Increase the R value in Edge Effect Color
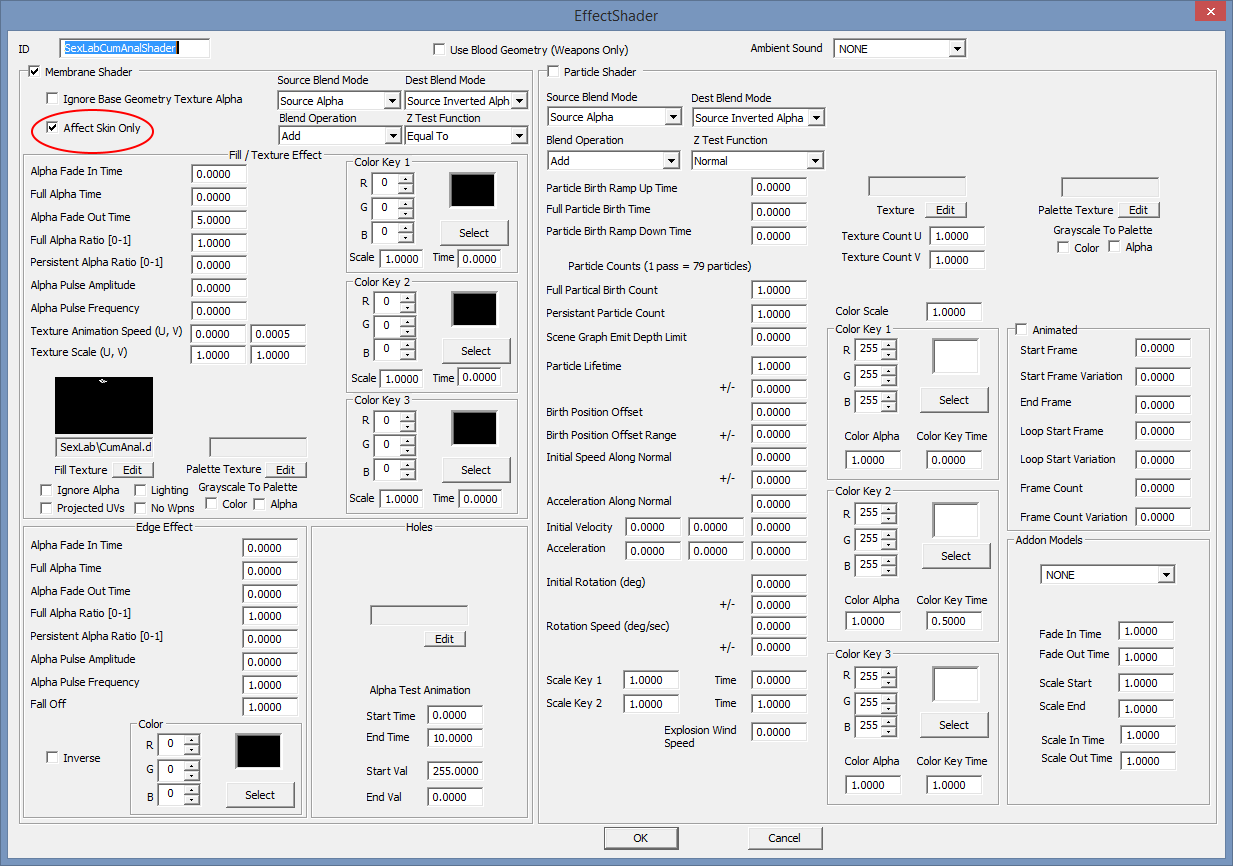The width and height of the screenshot is (1233, 866). click(192, 740)
